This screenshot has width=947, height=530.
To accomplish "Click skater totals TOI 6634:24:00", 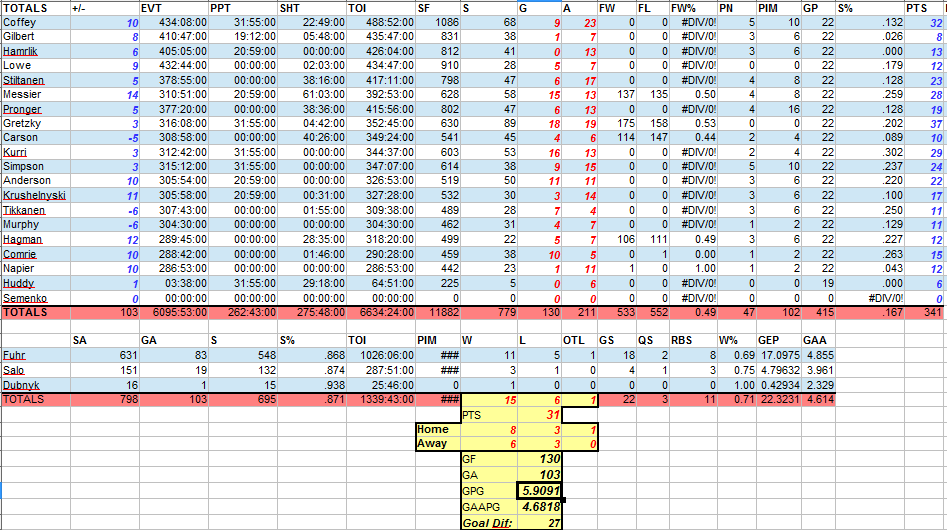I will [380, 313].
